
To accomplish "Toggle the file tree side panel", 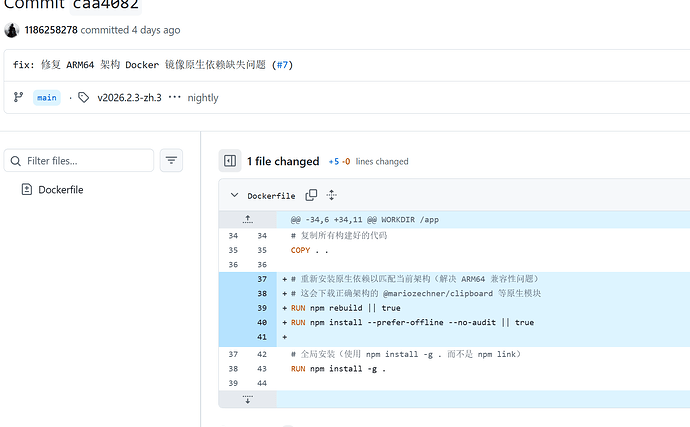I will (x=230, y=161).
